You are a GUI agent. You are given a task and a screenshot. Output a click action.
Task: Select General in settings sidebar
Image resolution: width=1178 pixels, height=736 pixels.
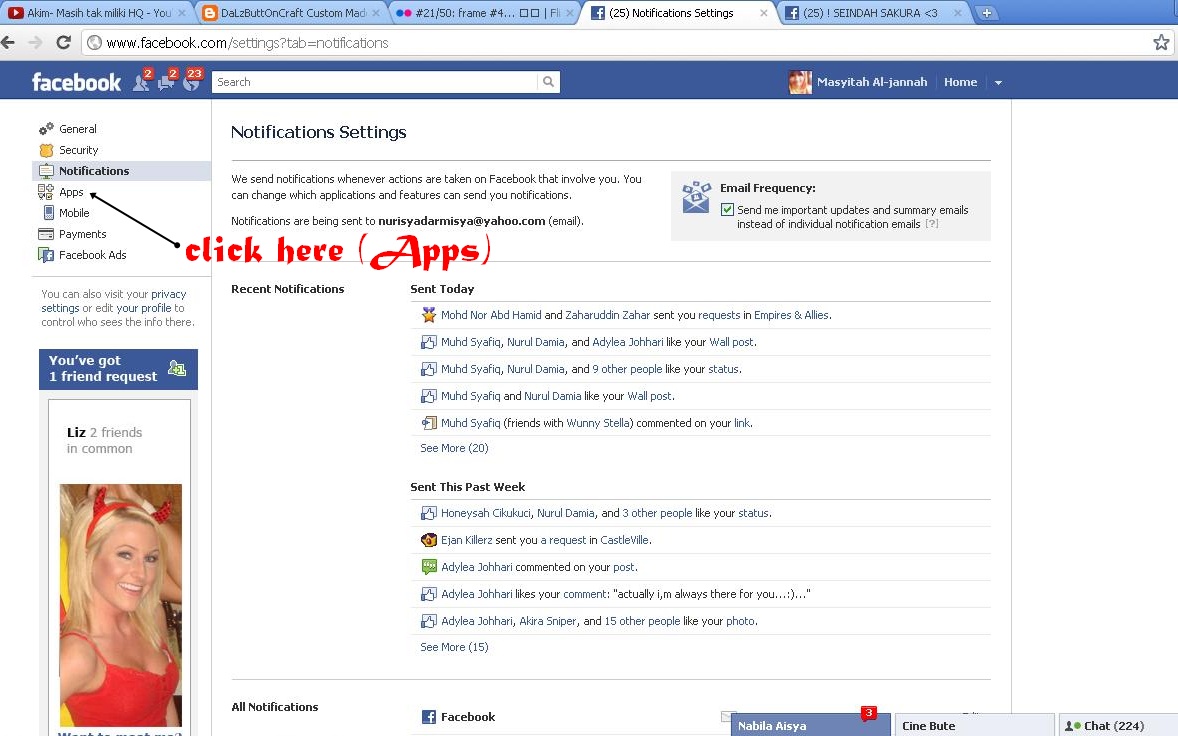tap(77, 128)
